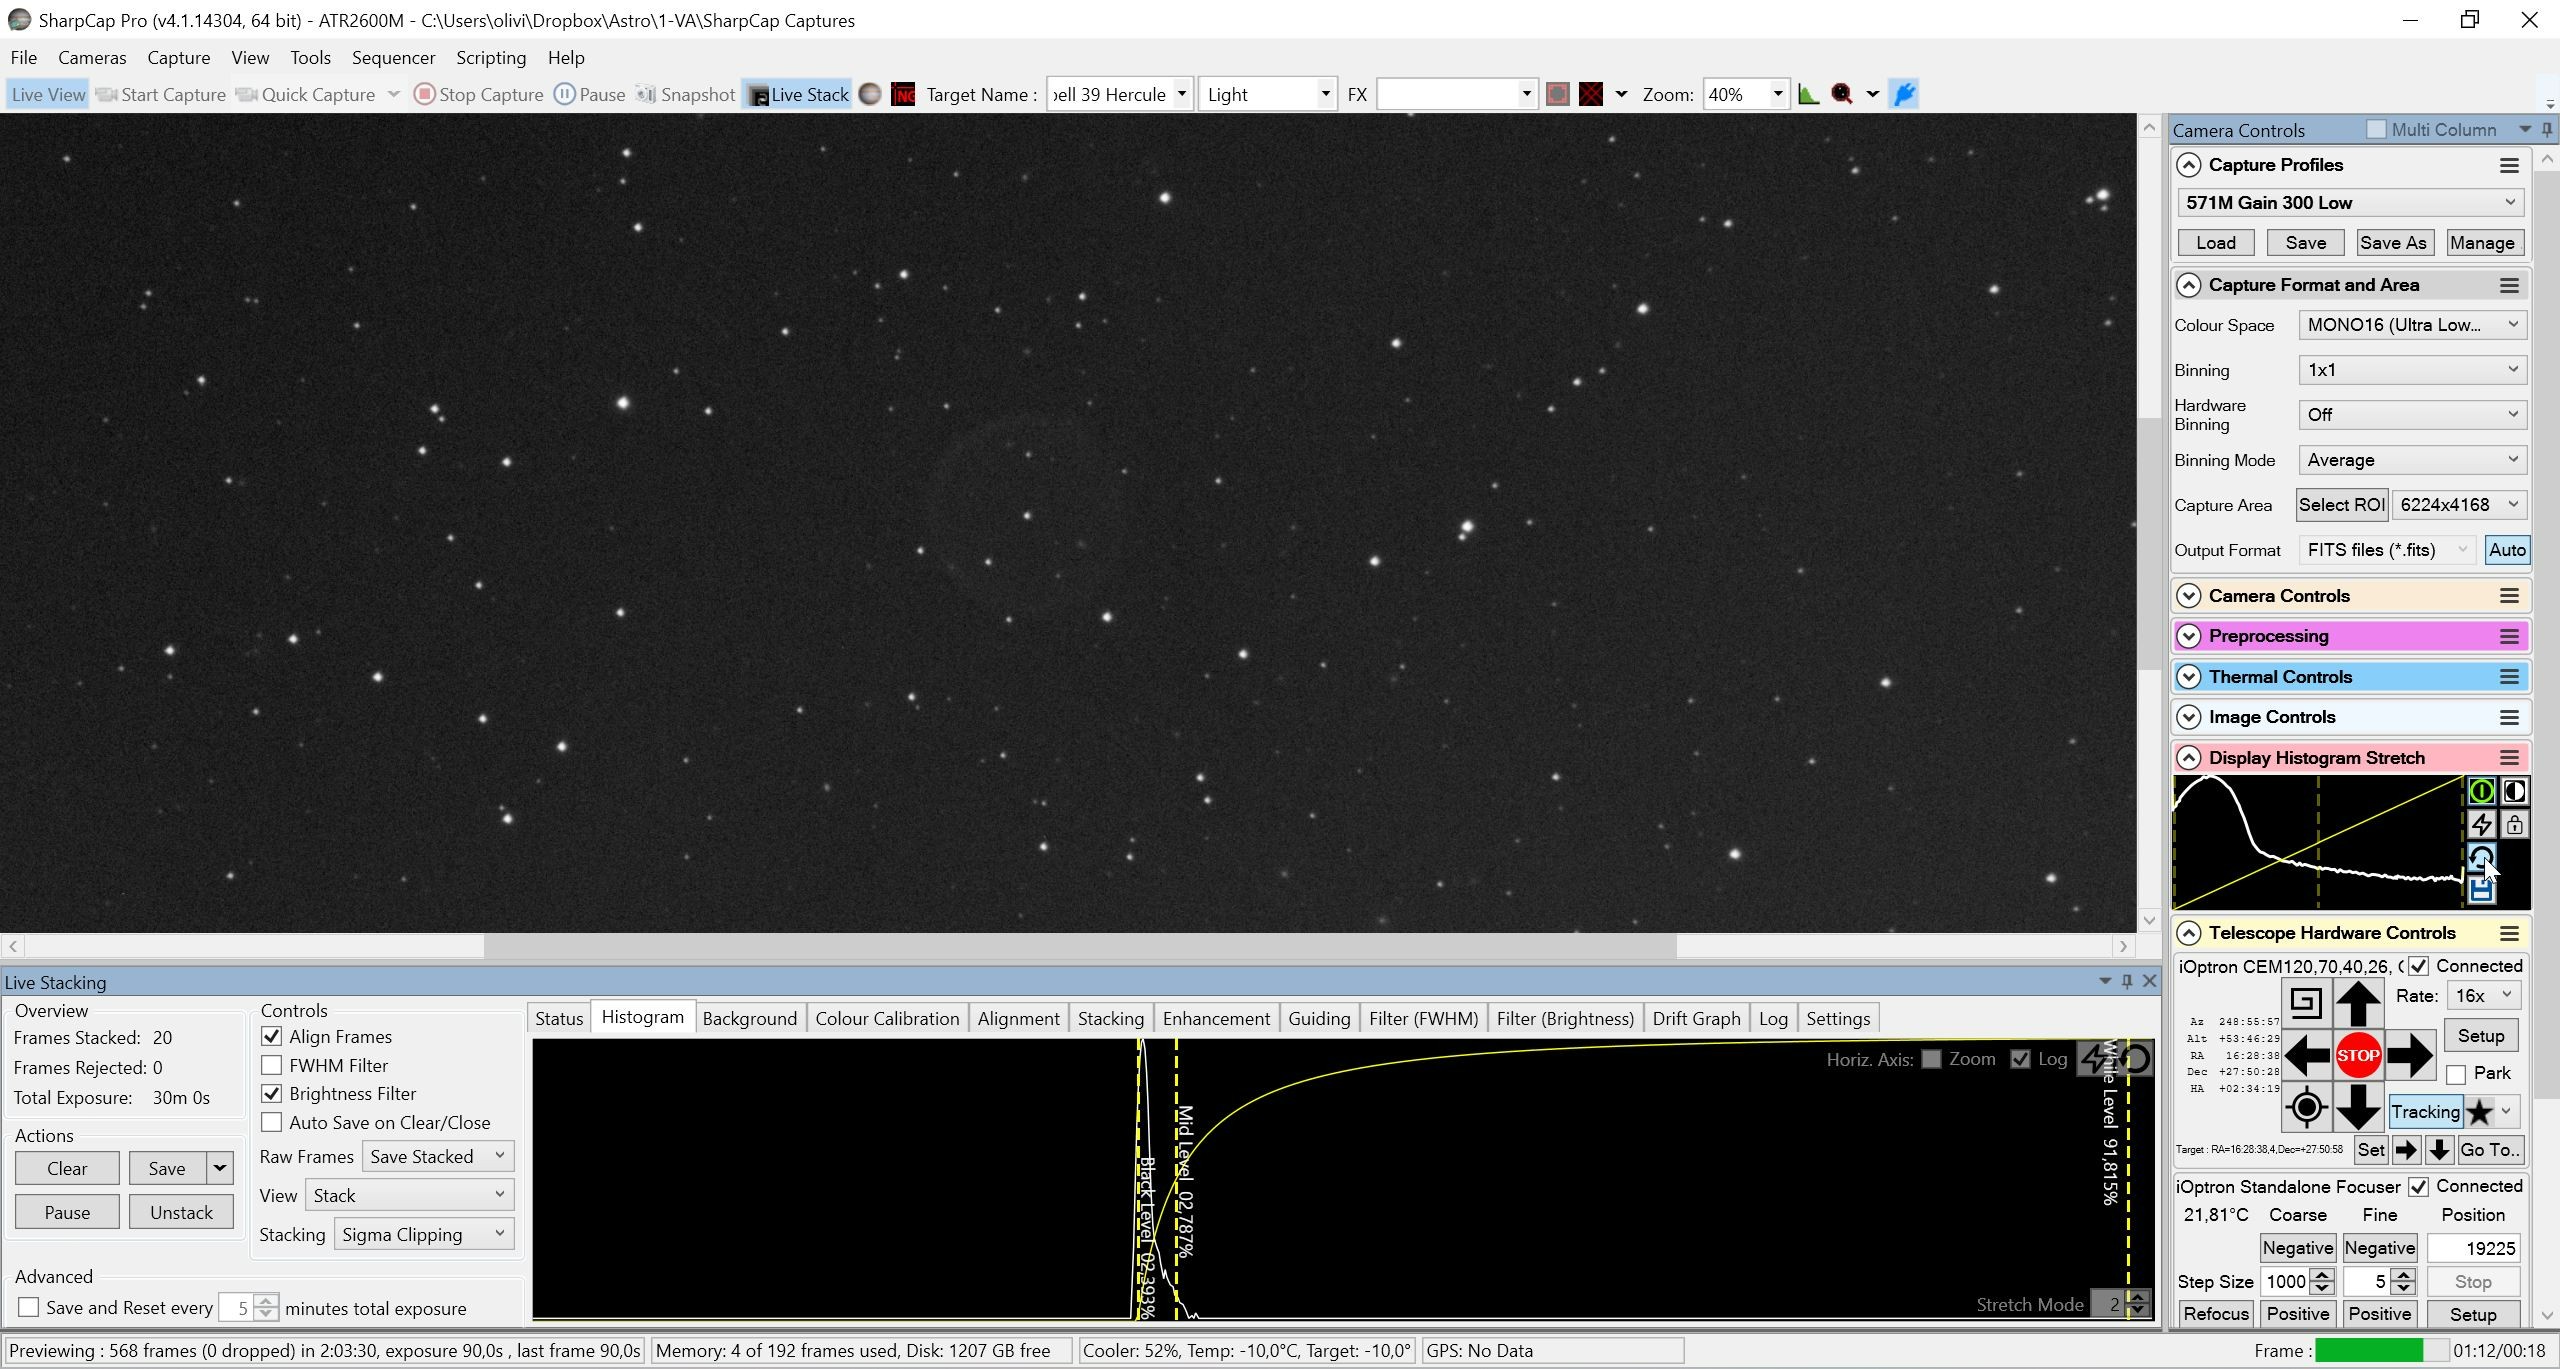Switch to the Drift Graph tab
2560x1369 pixels.
coord(1696,1018)
